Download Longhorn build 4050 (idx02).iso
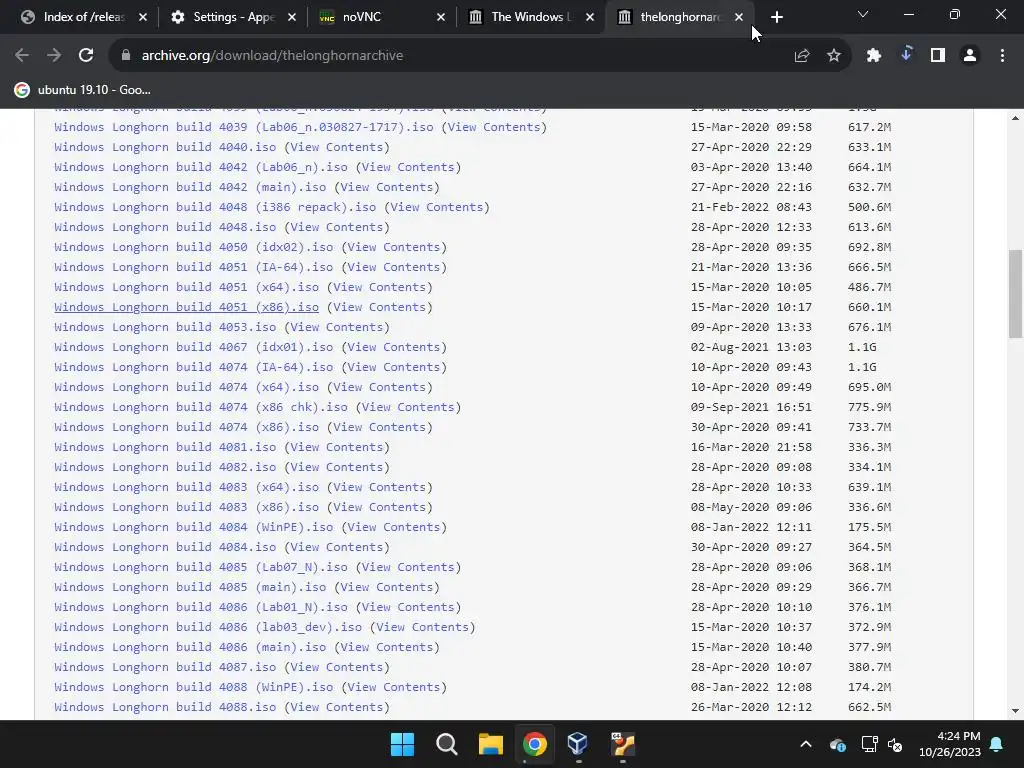The height and width of the screenshot is (768, 1024). [x=194, y=247]
